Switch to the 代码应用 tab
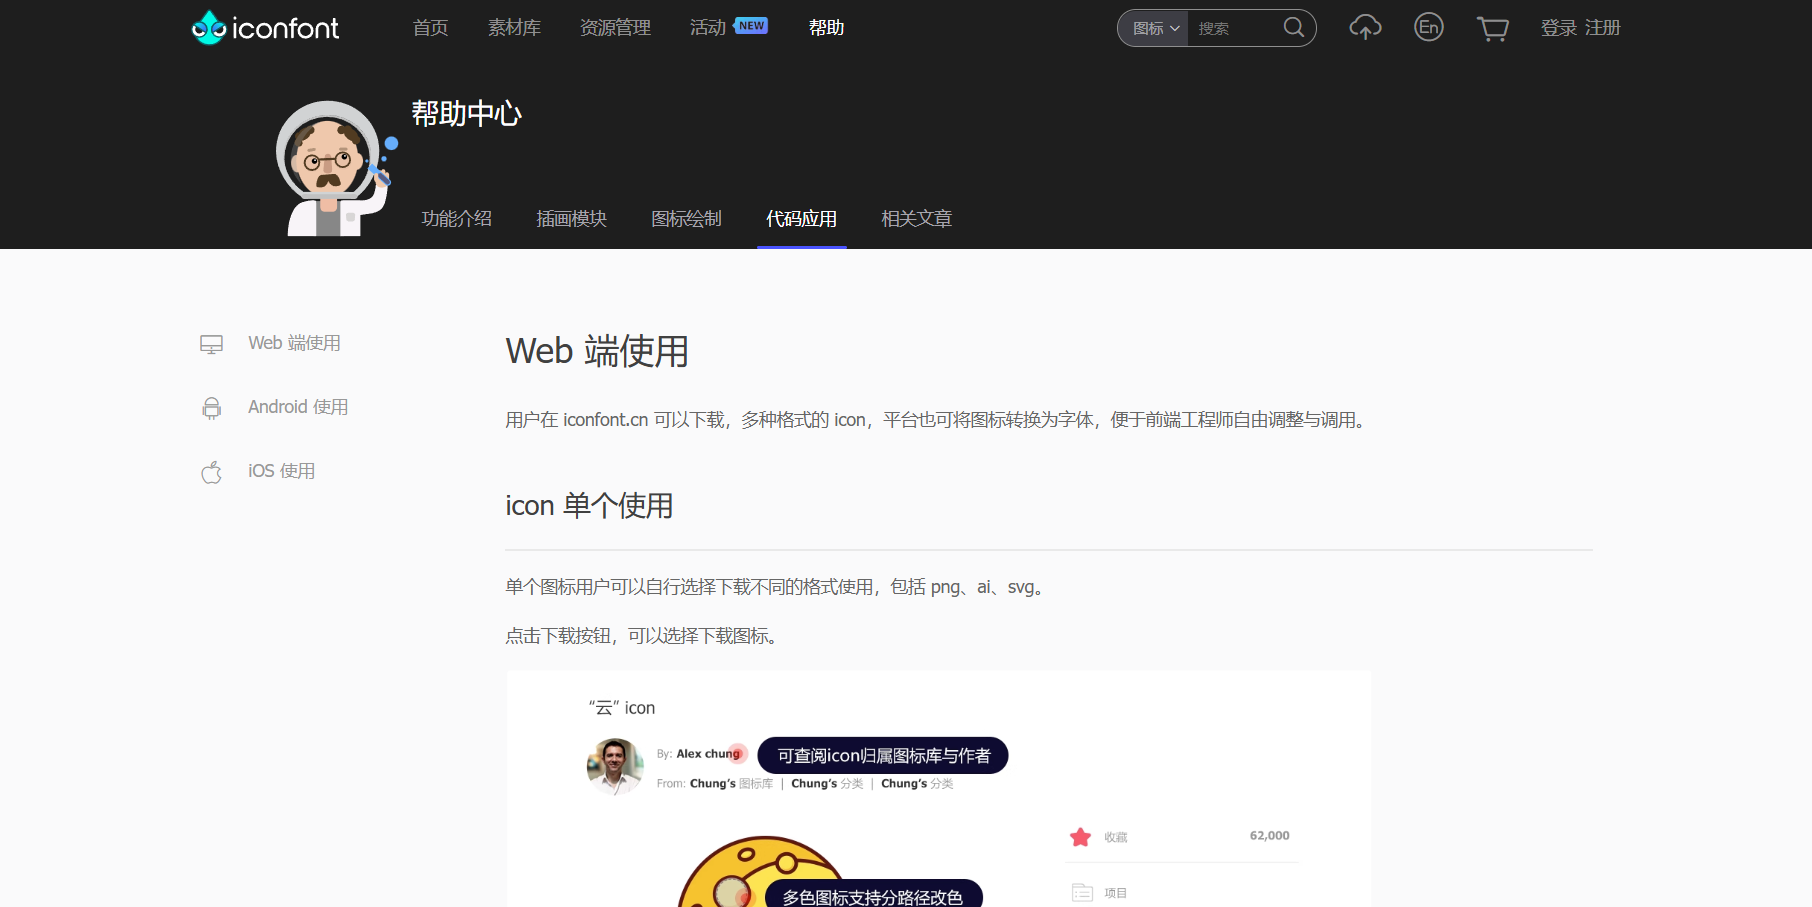 pos(801,219)
